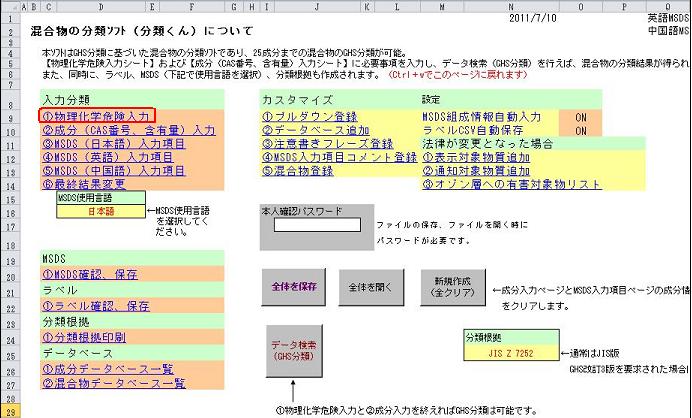Click the 2011/7/10 date cell
692x418 pixels.
[533, 18]
